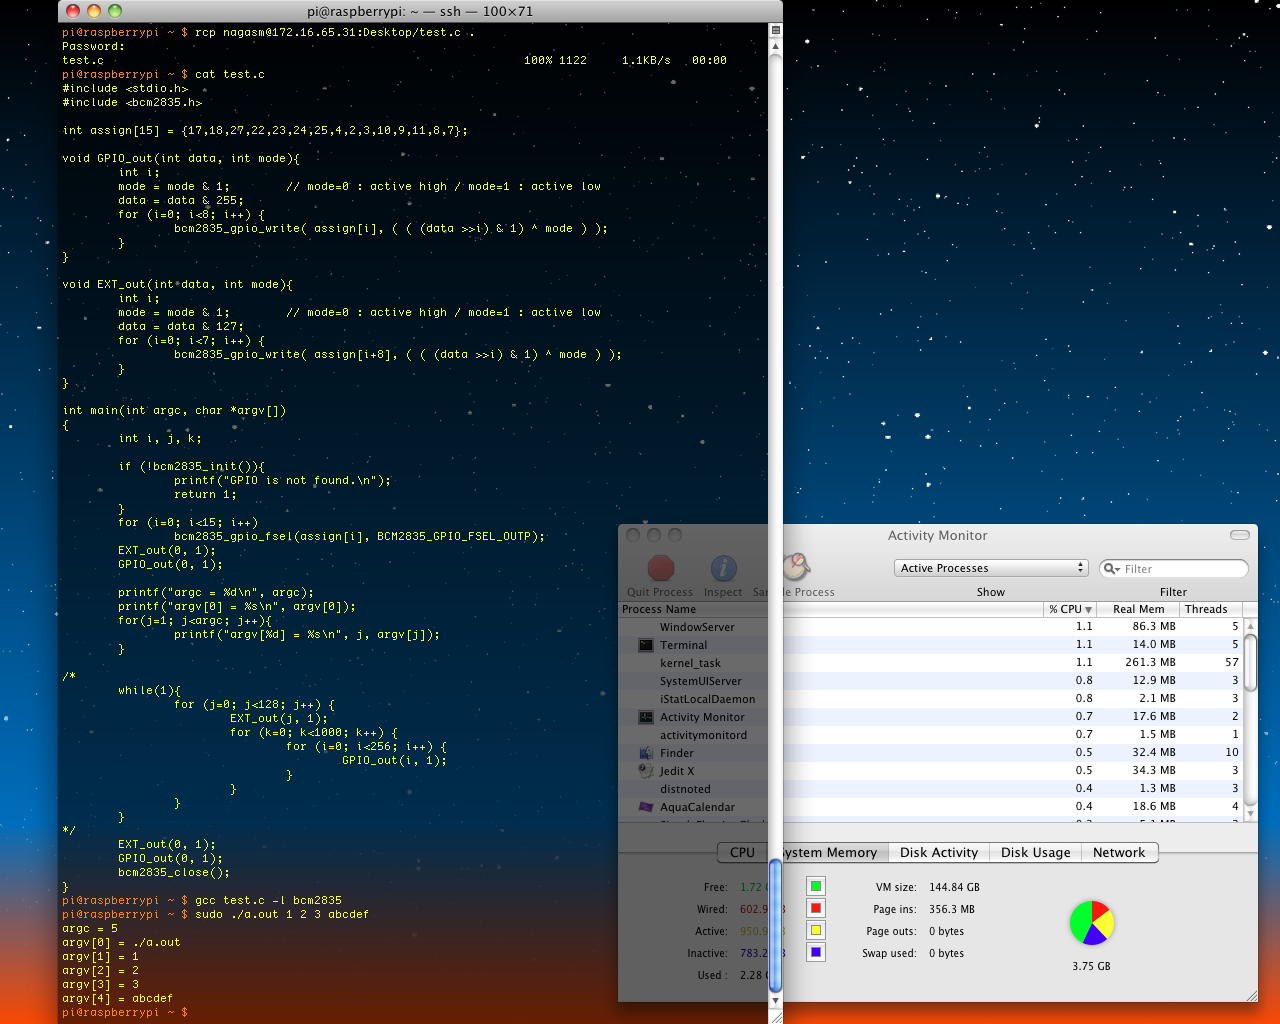Select the Finder process icon in list
The height and width of the screenshot is (1024, 1280).
pyautogui.click(x=646, y=753)
